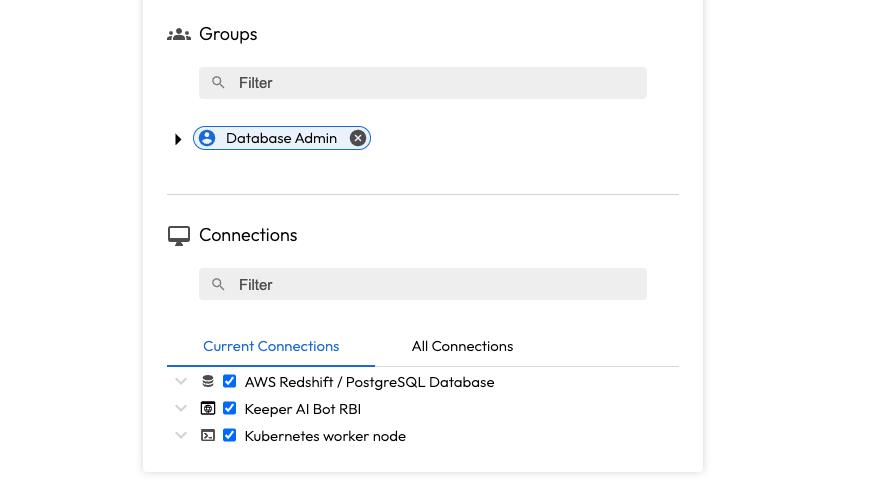Click the search icon in Connections filter
The height and width of the screenshot is (489, 881).
click(219, 285)
